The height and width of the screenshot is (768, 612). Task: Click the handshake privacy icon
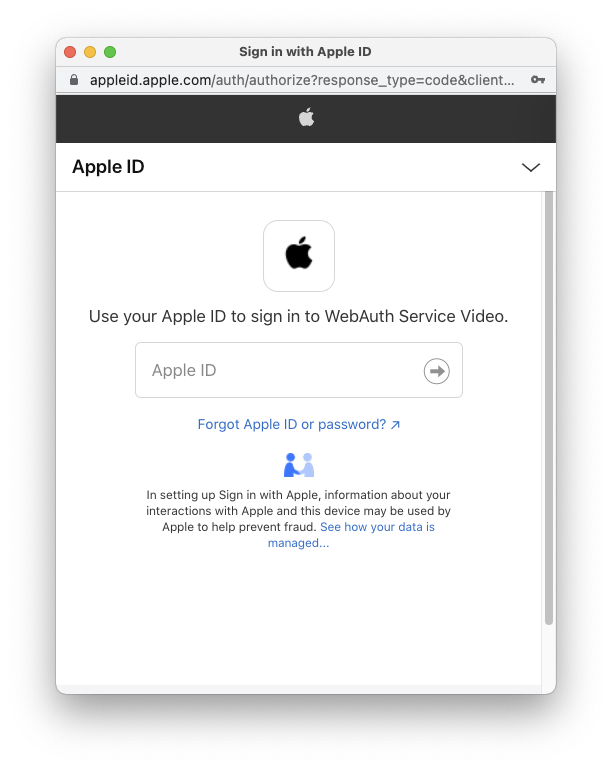click(299, 465)
